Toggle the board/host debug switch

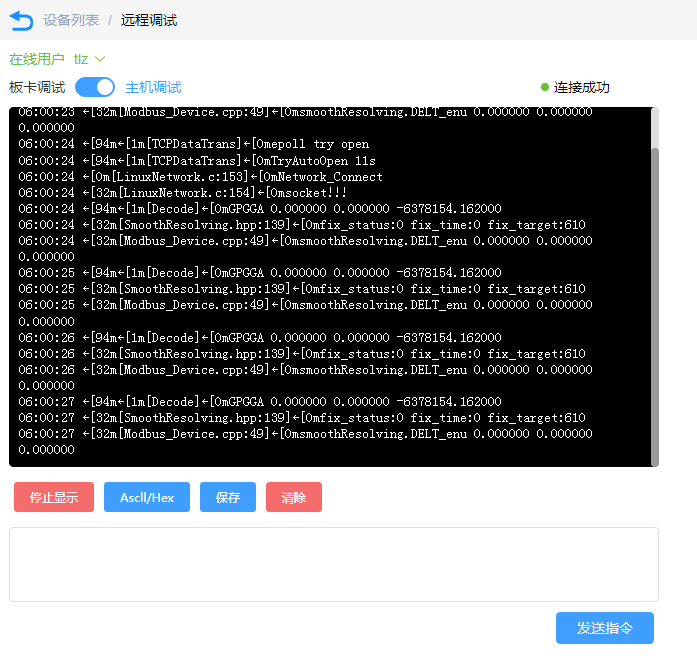(95, 87)
